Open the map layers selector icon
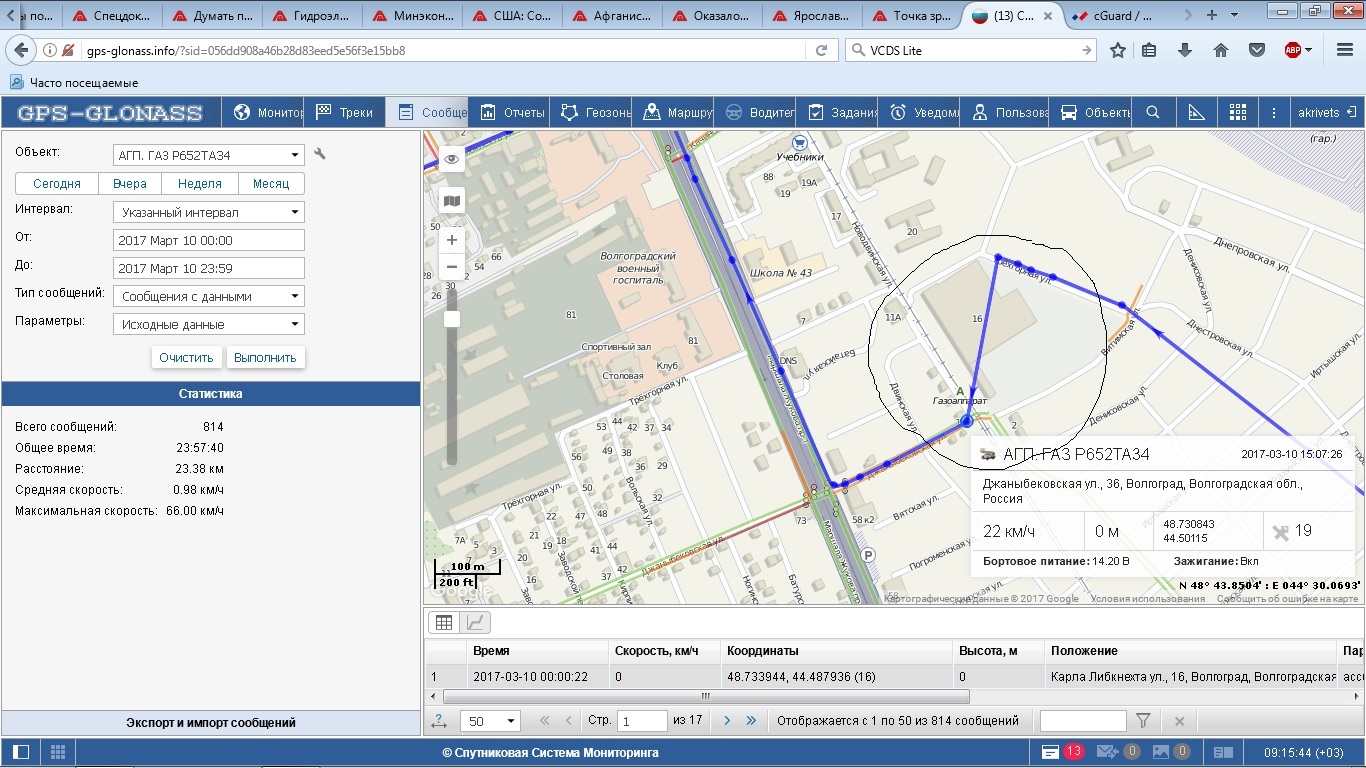Screen dimensions: 1366x768 452,201
